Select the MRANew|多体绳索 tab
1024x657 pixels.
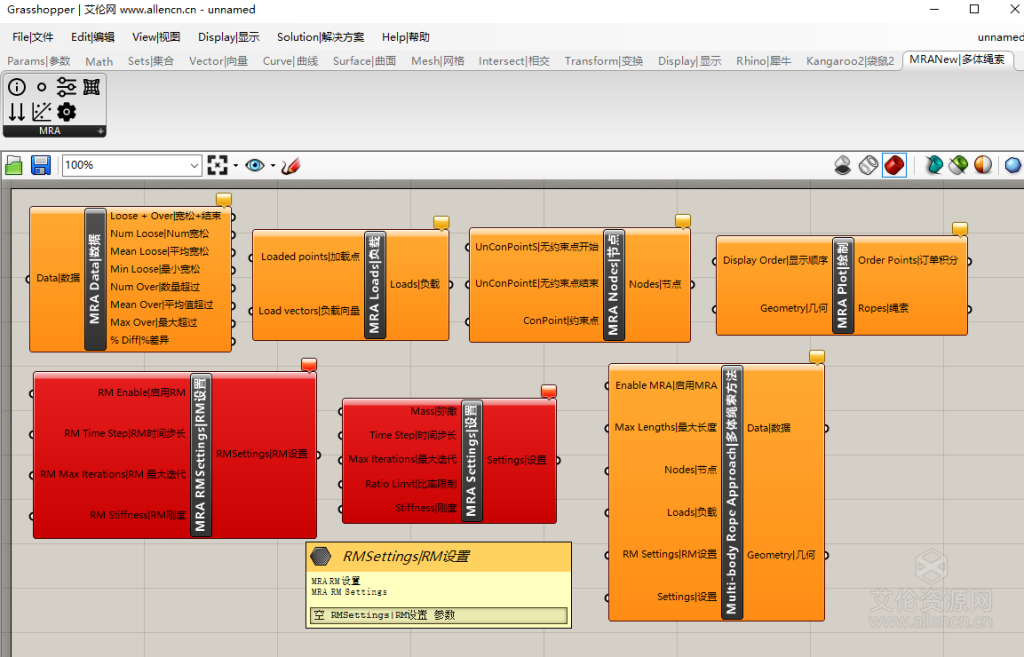[957, 59]
